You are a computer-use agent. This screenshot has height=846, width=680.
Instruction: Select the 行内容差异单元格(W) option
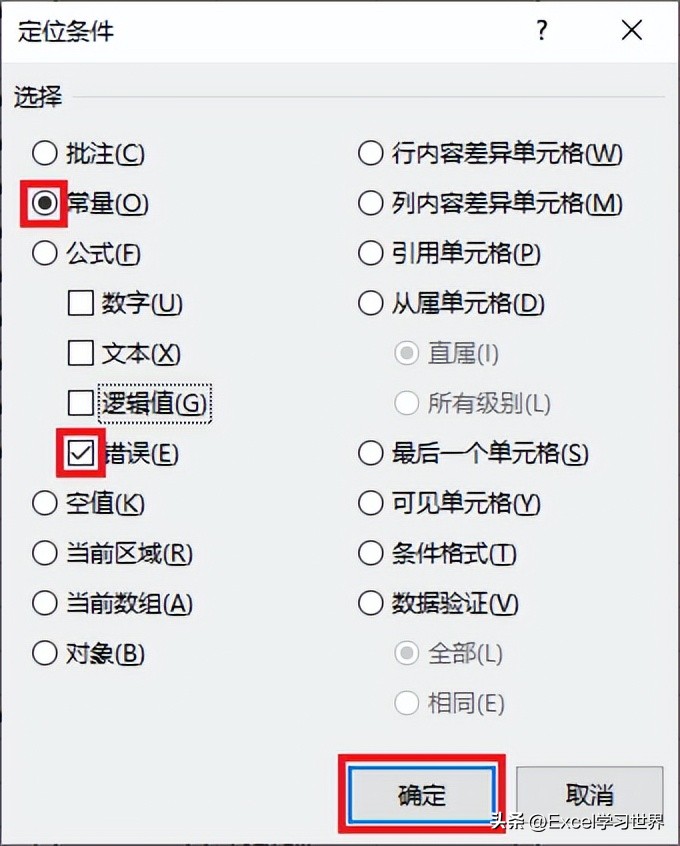(370, 153)
